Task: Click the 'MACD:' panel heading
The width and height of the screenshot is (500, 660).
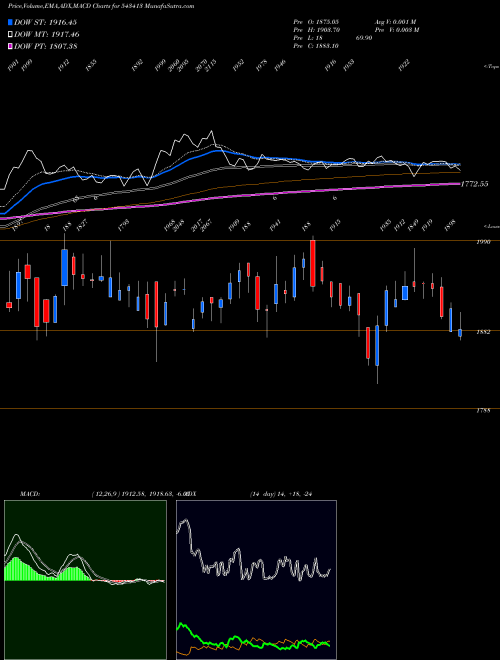Action: (x=30, y=494)
